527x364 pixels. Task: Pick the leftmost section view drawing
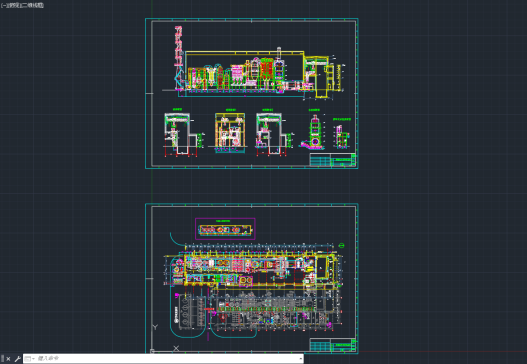183,133
